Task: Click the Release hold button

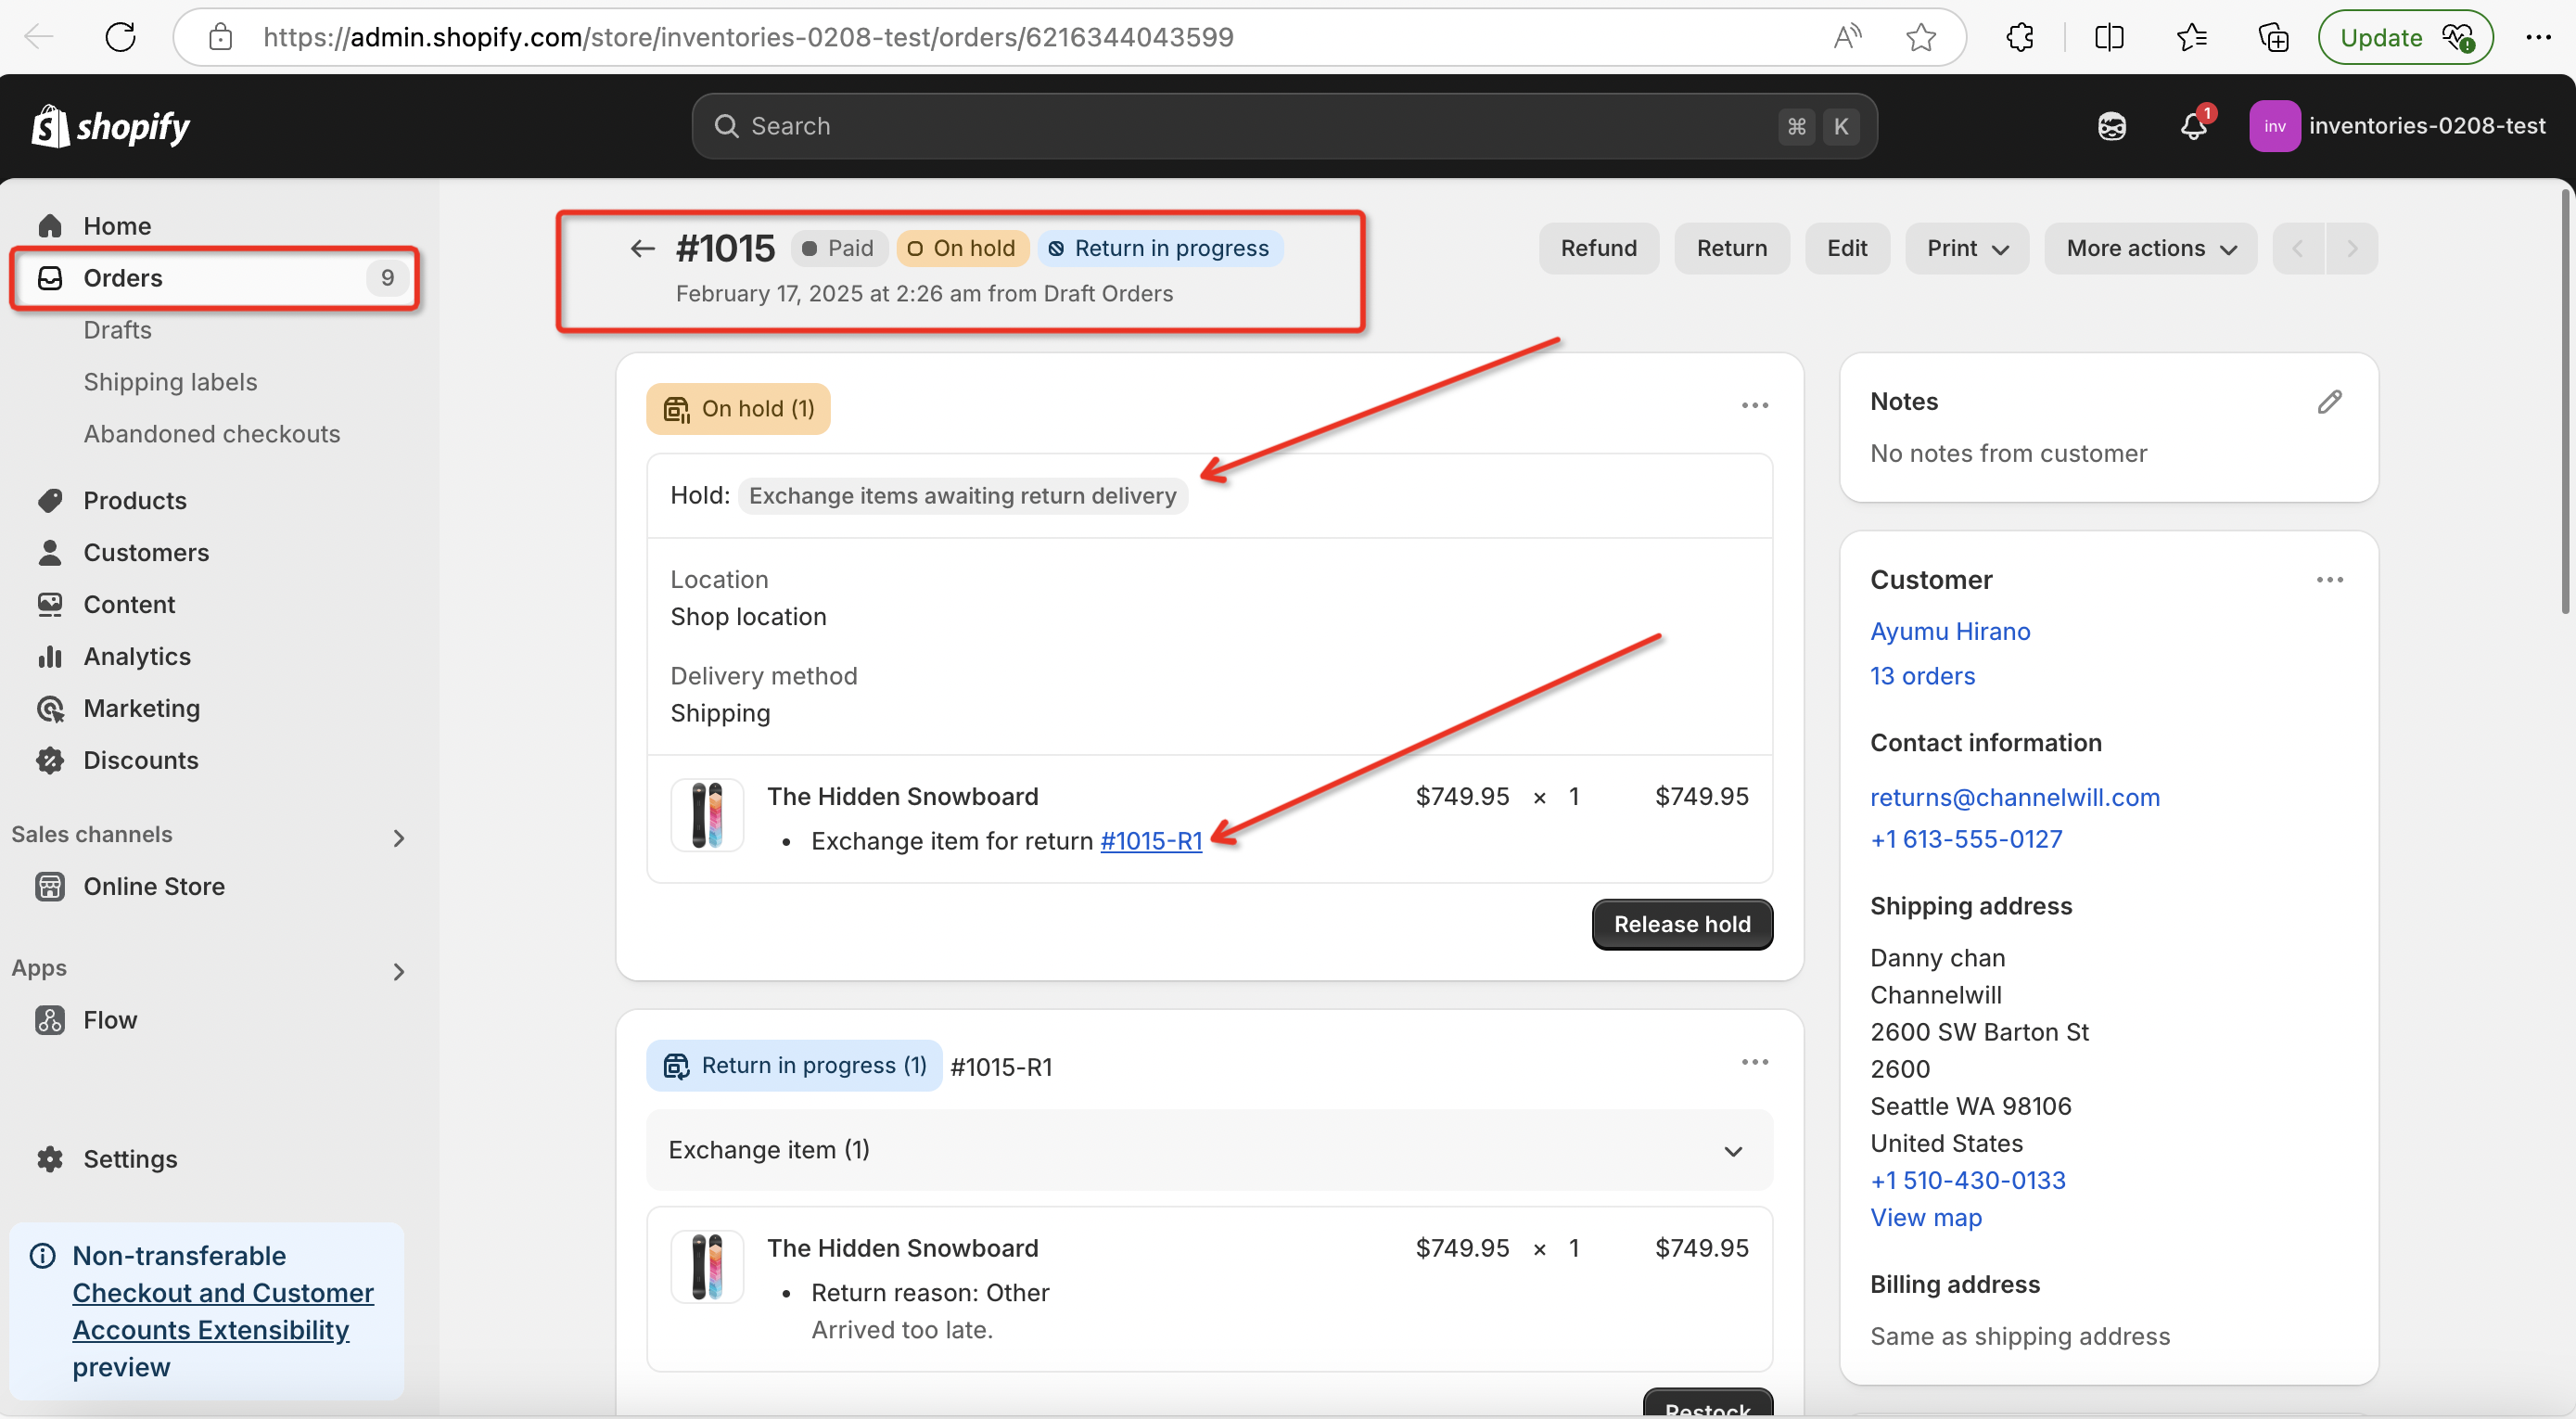Action: (x=1681, y=924)
